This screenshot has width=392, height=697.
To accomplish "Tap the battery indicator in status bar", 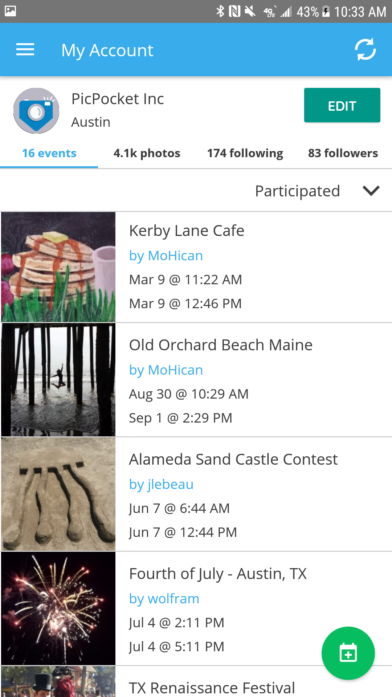I will tap(326, 12).
